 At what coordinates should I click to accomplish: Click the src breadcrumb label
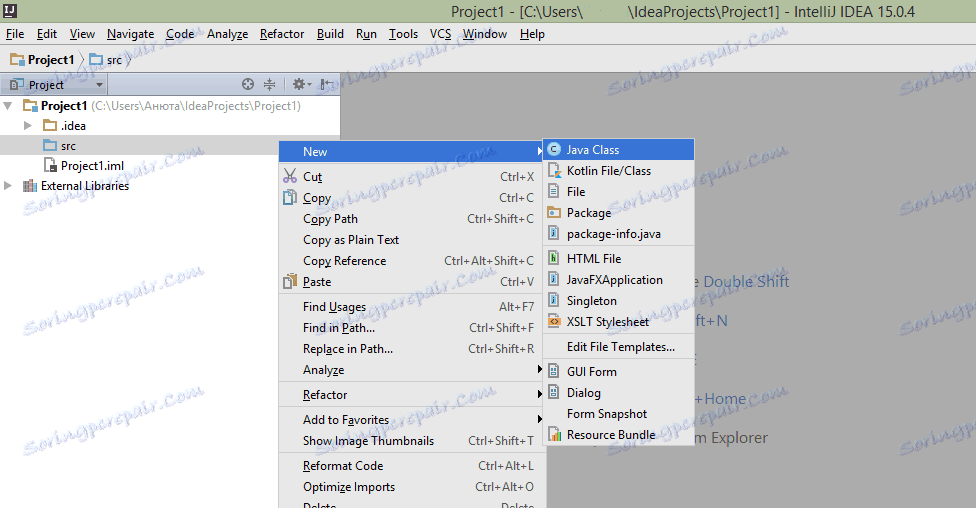(115, 60)
